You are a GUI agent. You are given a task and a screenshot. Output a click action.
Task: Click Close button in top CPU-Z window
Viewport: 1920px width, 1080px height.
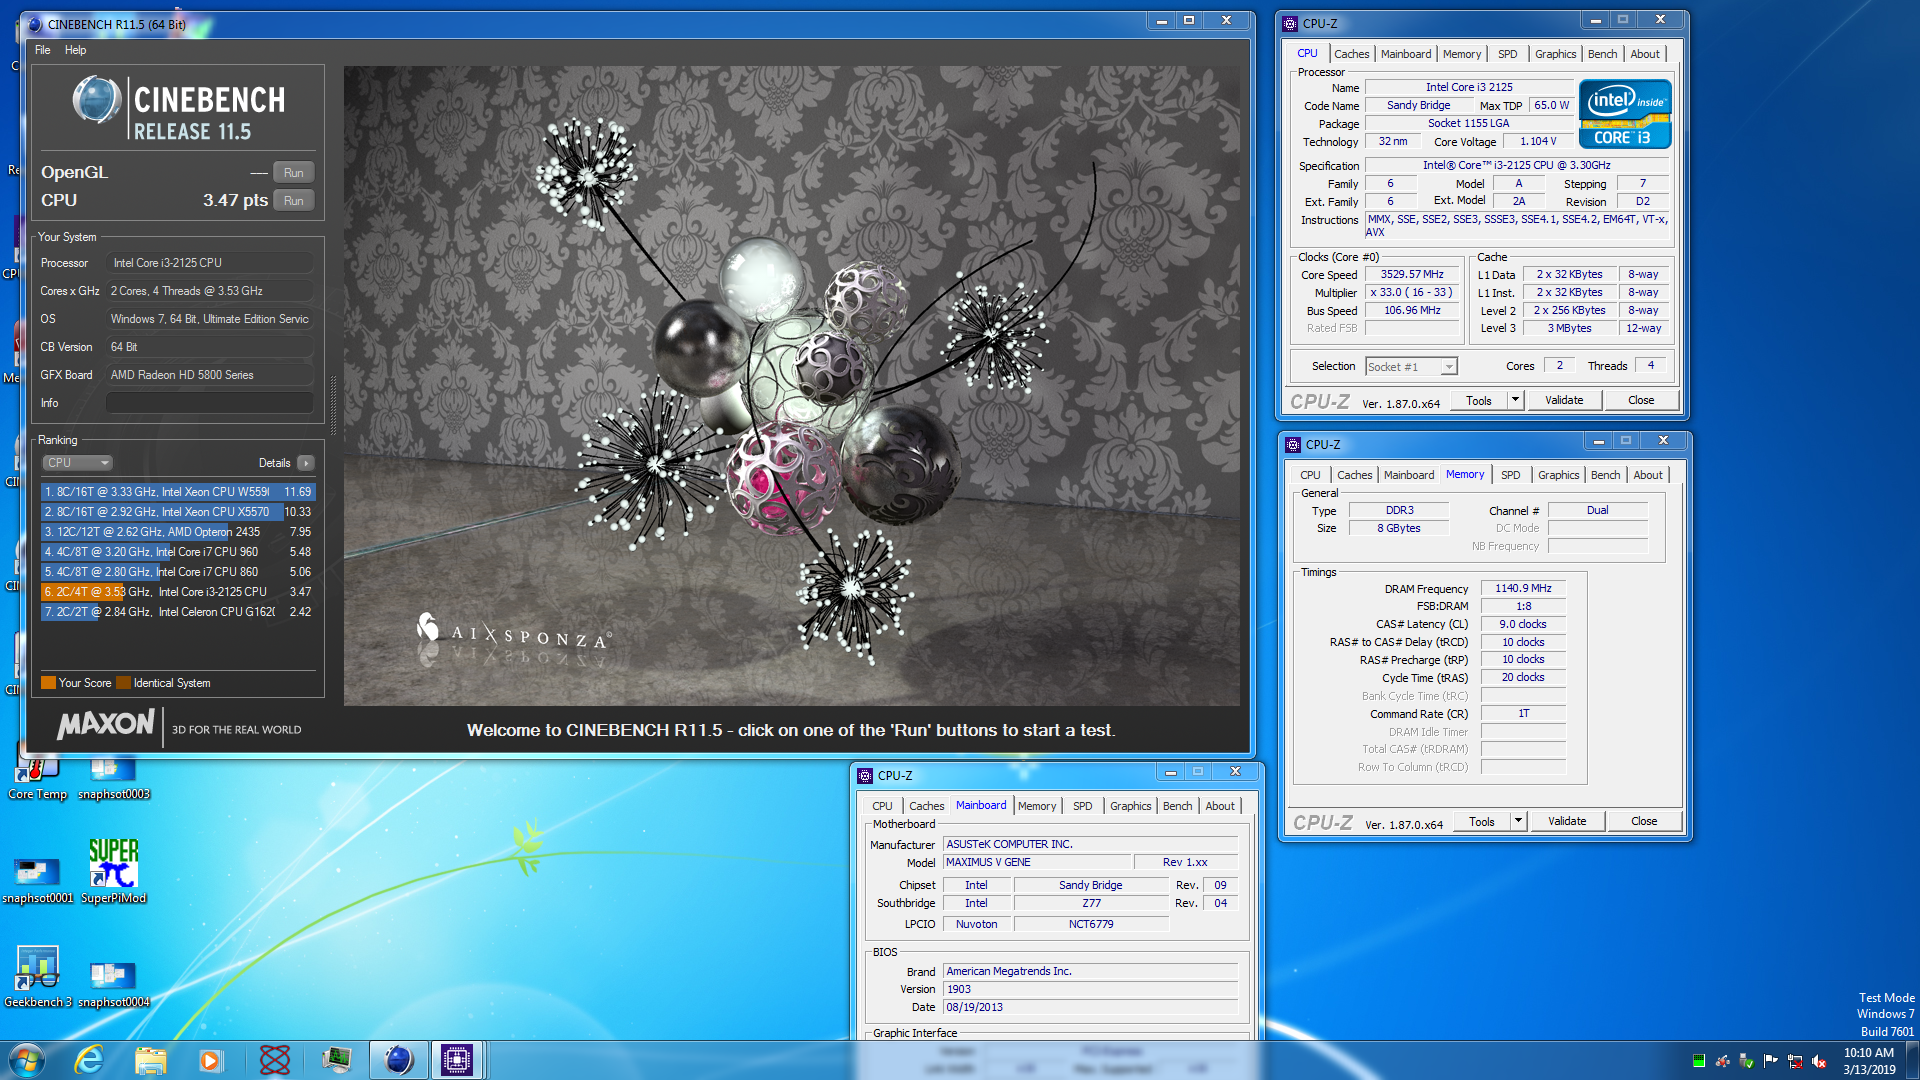[x=1641, y=400]
